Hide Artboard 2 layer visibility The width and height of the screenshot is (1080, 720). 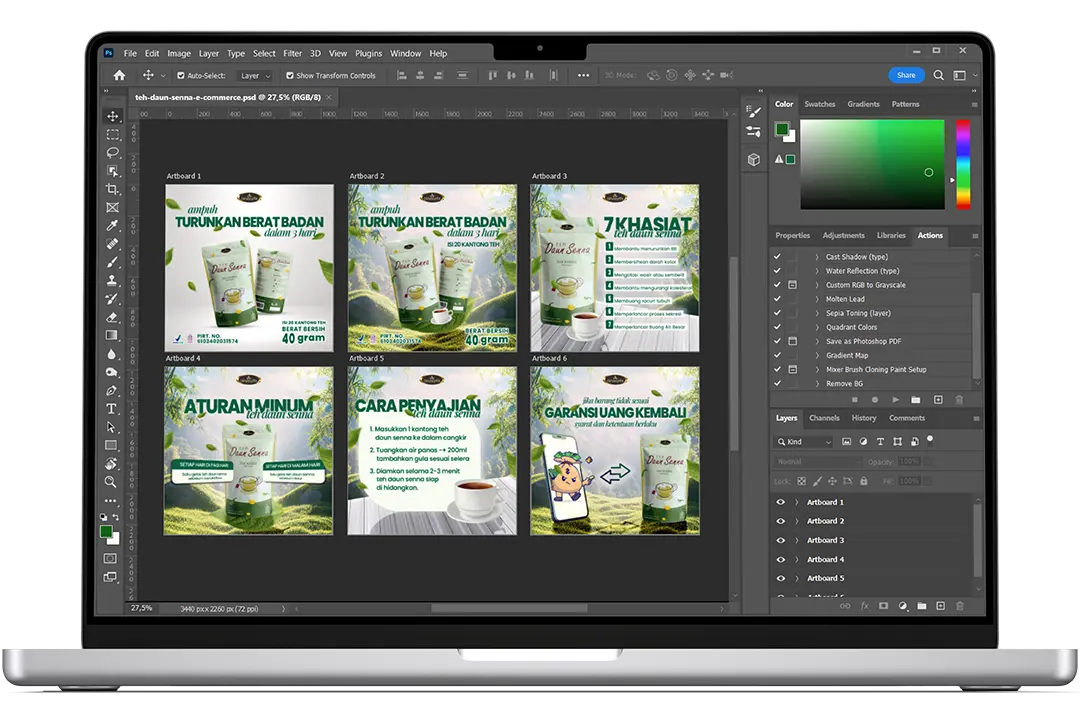point(780,521)
